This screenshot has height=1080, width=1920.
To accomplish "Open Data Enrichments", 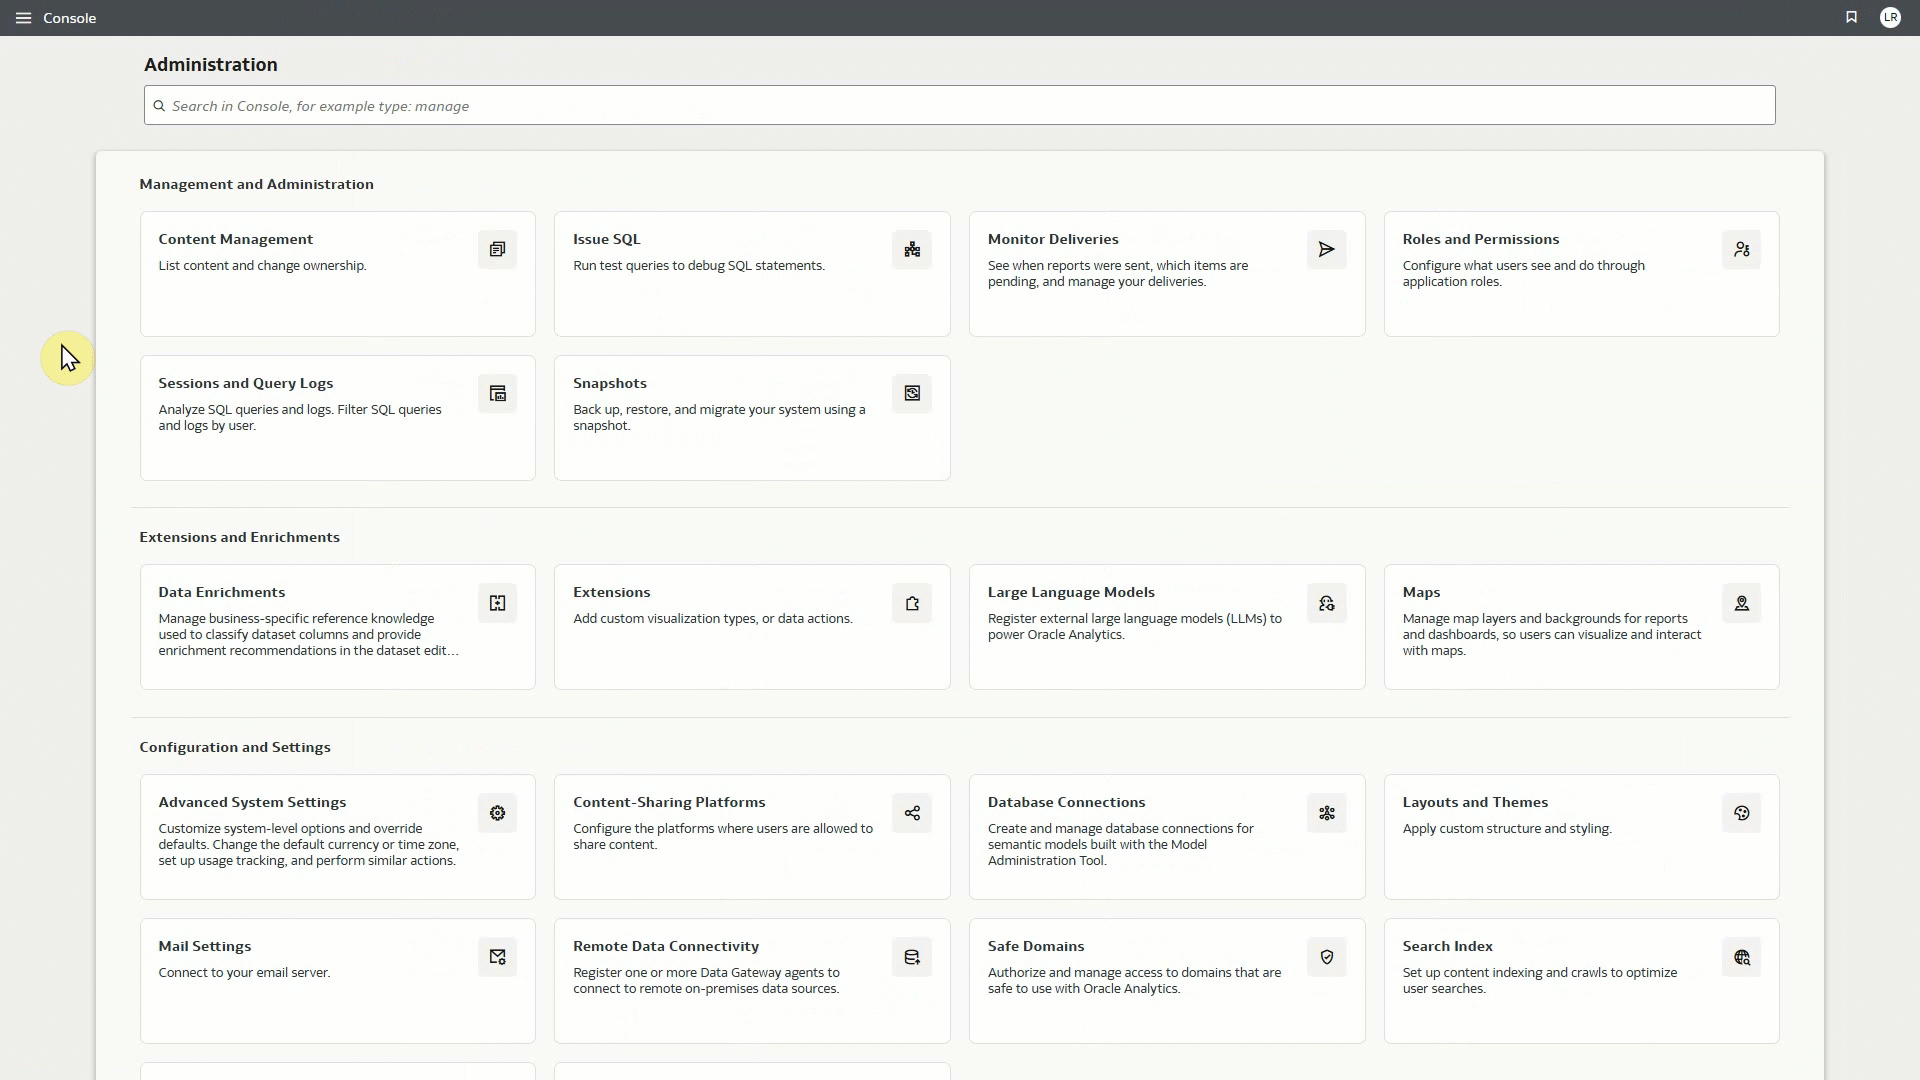I will pos(222,591).
